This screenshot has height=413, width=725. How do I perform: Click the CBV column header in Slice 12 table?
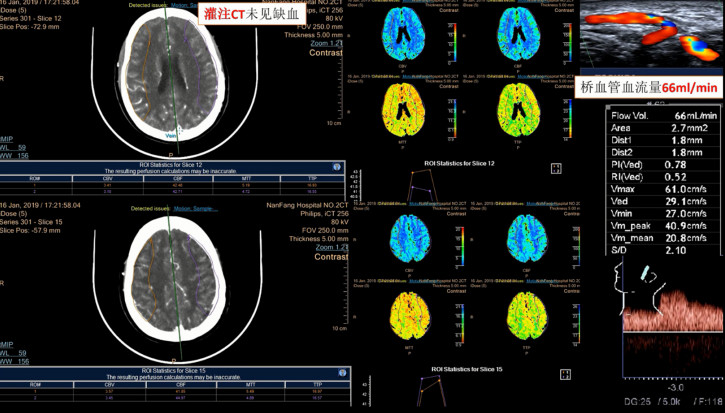[x=108, y=178]
